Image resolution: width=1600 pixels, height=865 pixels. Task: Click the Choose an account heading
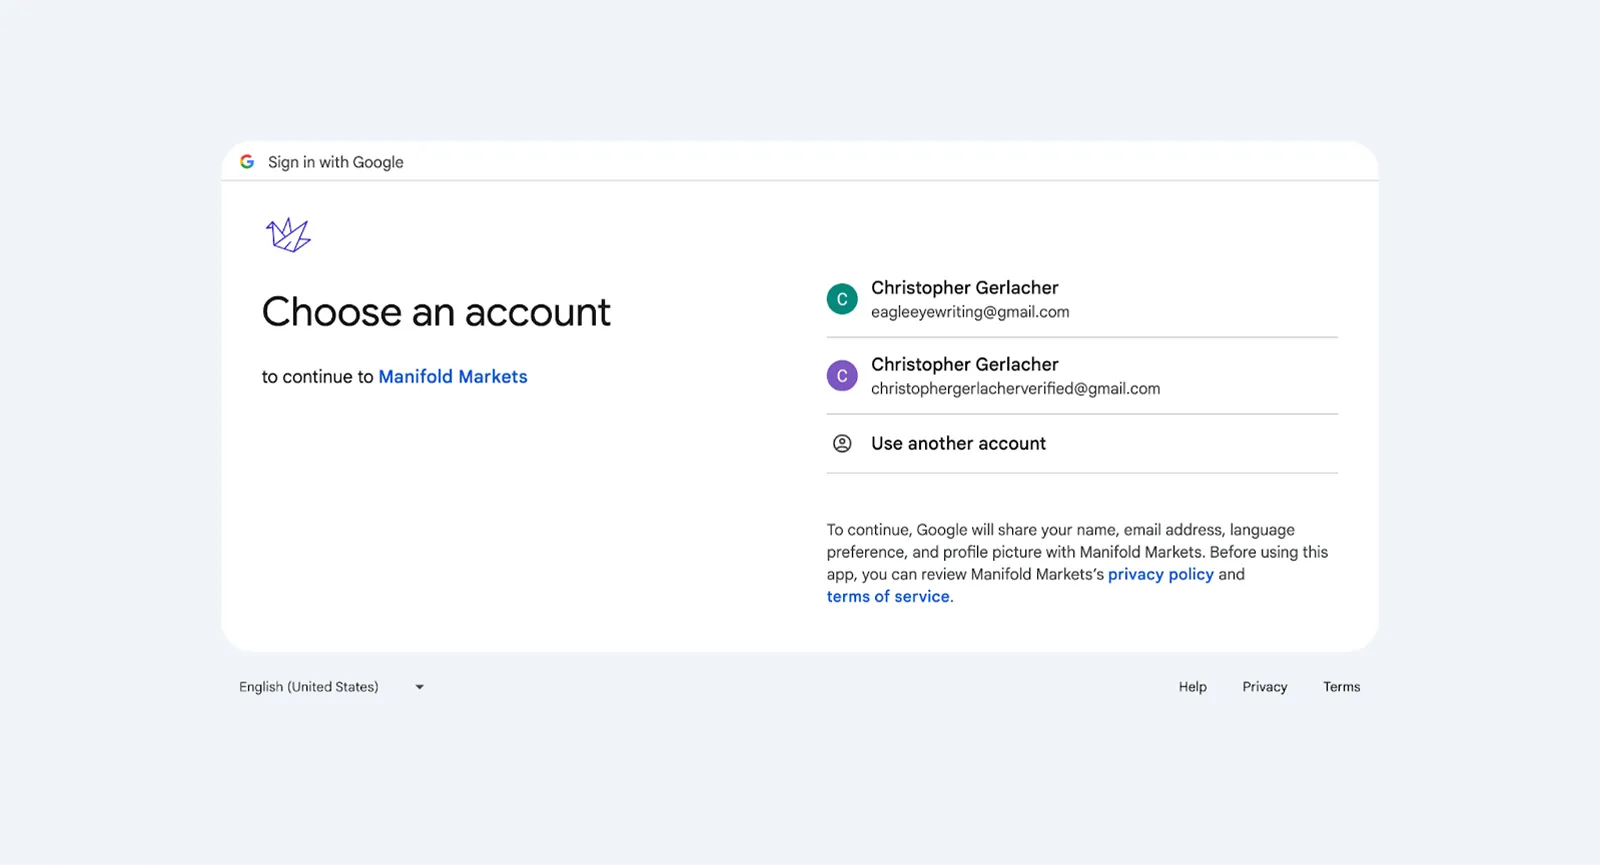[436, 312]
